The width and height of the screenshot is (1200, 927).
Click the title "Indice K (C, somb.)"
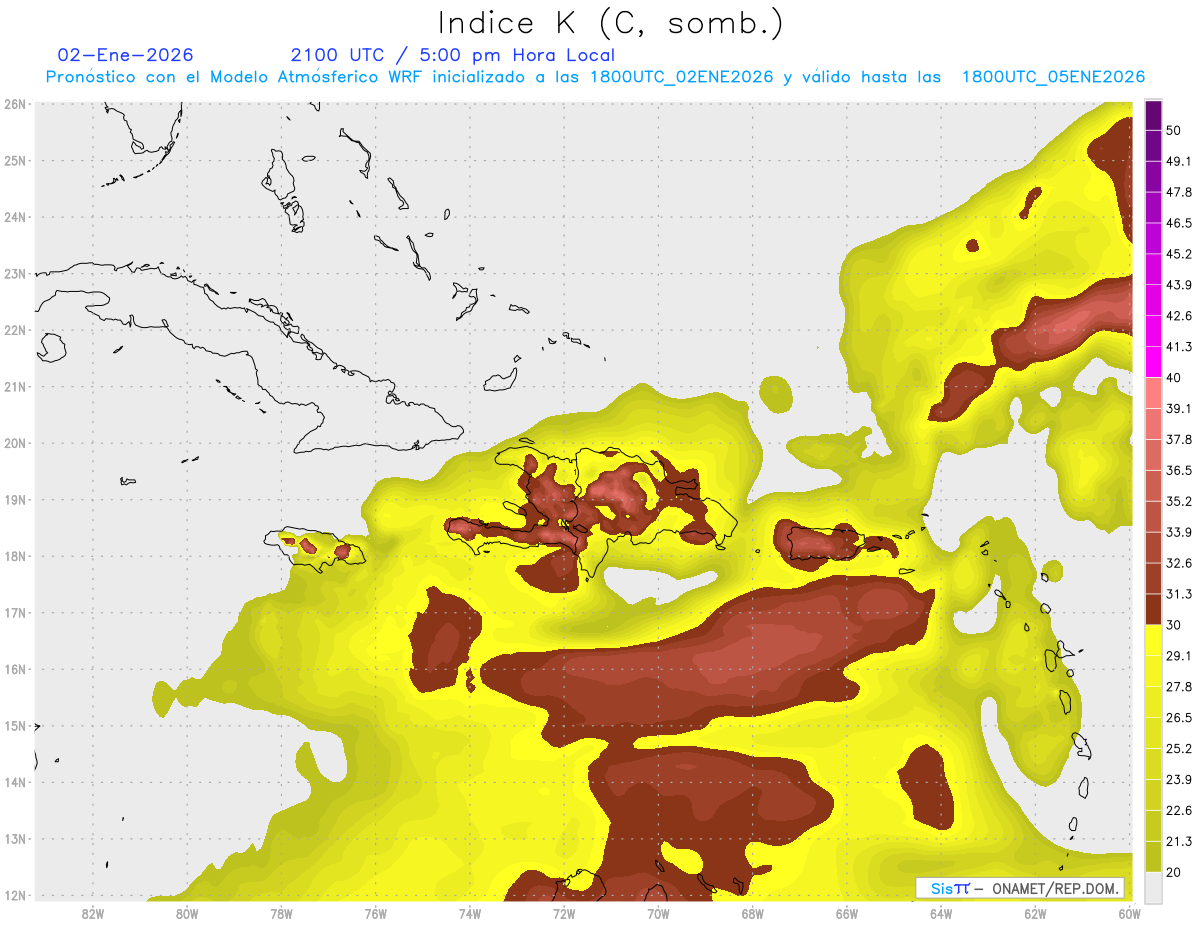[x=610, y=23]
